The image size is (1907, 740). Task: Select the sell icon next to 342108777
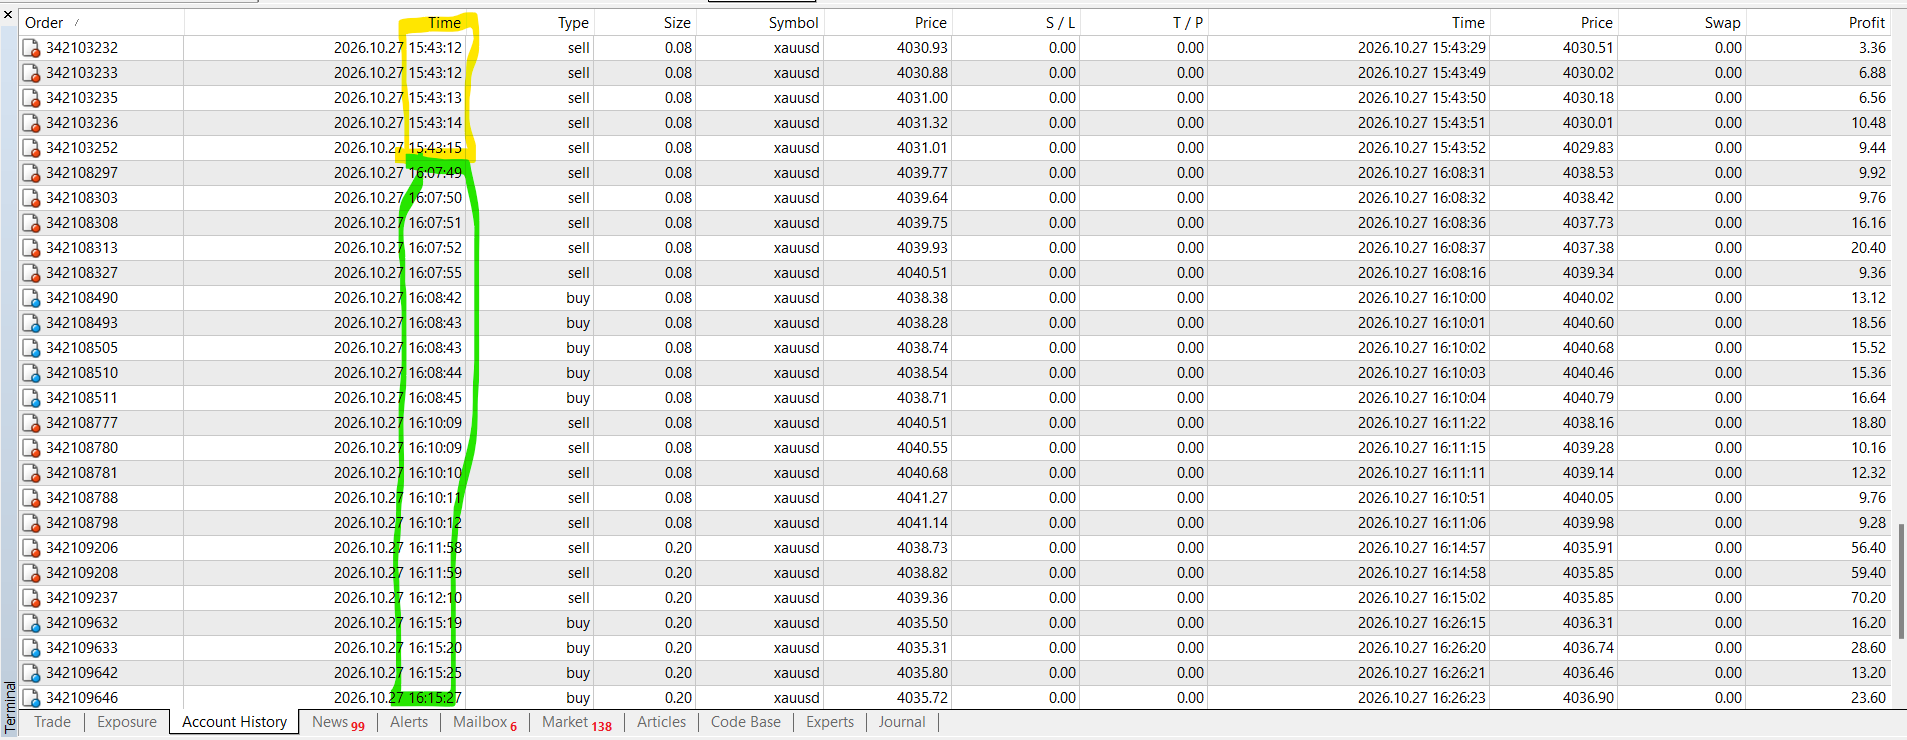pyautogui.click(x=31, y=423)
